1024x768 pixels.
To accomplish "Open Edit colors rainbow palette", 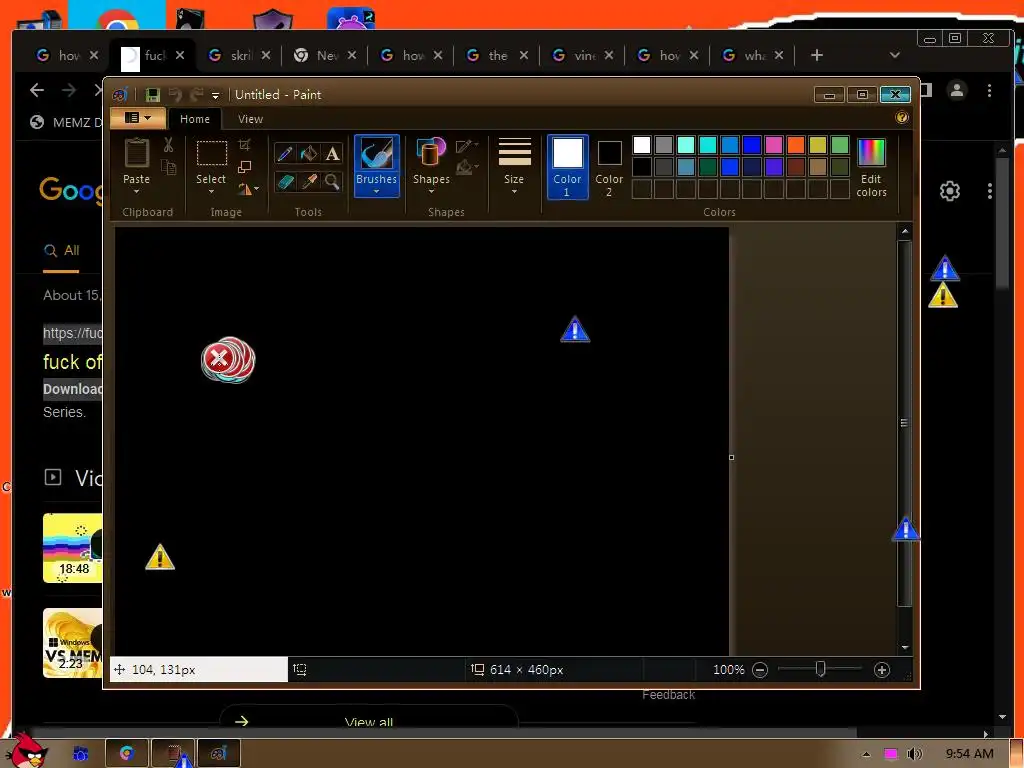I will (871, 168).
